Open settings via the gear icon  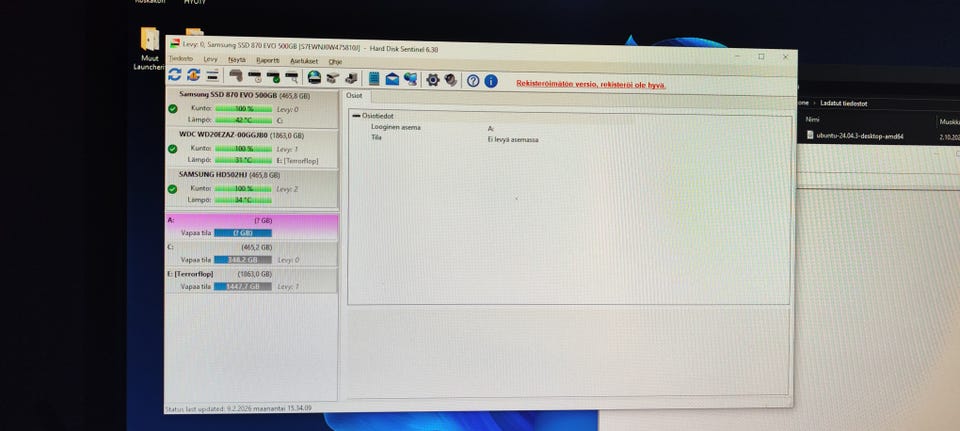click(x=433, y=80)
